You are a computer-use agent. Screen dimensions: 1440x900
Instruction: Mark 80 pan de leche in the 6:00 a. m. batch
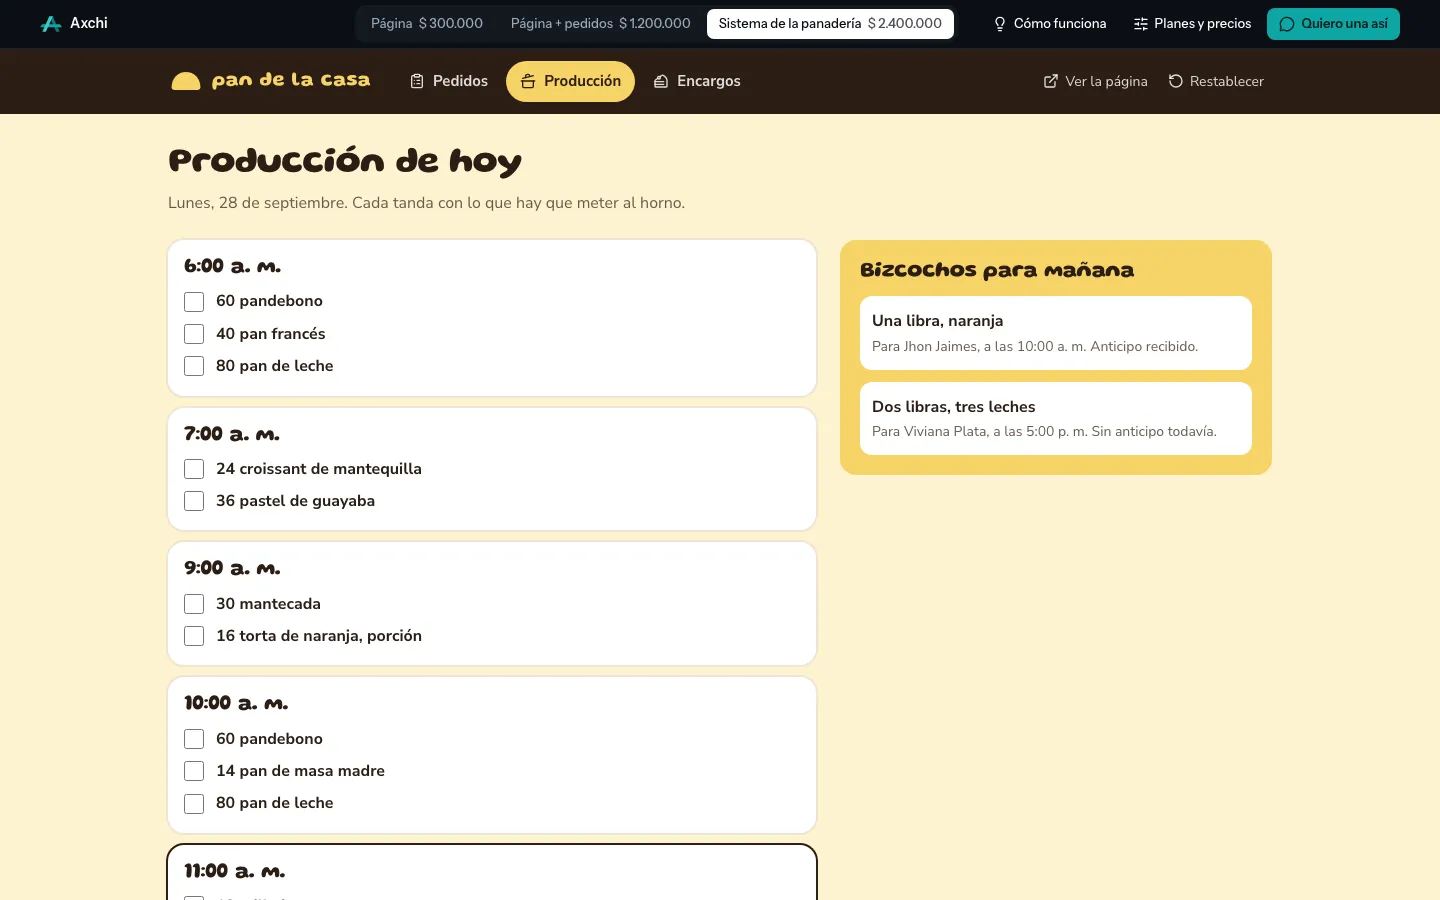tap(194, 366)
